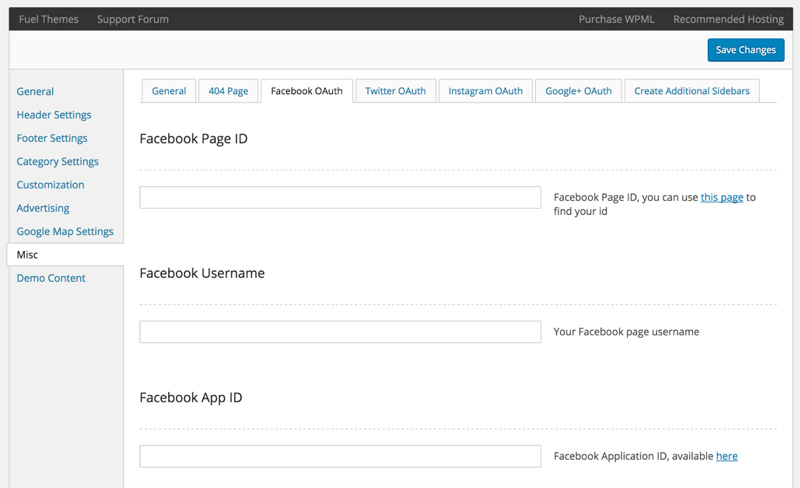800x488 pixels.
Task: Follow the 'here' link for Application ID
Action: 727,456
